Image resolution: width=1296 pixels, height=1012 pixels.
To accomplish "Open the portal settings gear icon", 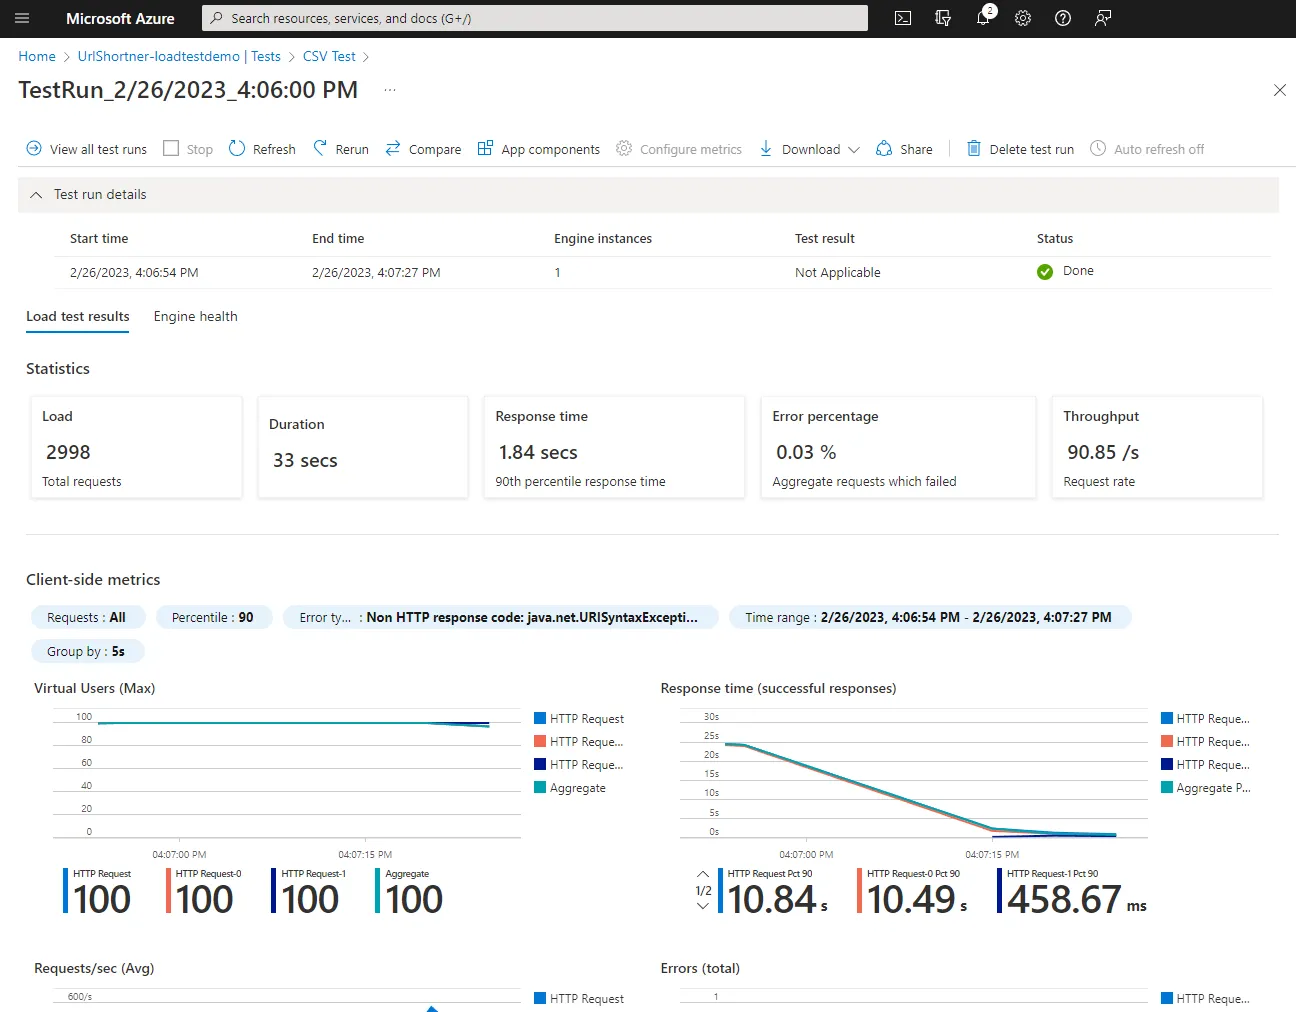I will coord(1023,18).
